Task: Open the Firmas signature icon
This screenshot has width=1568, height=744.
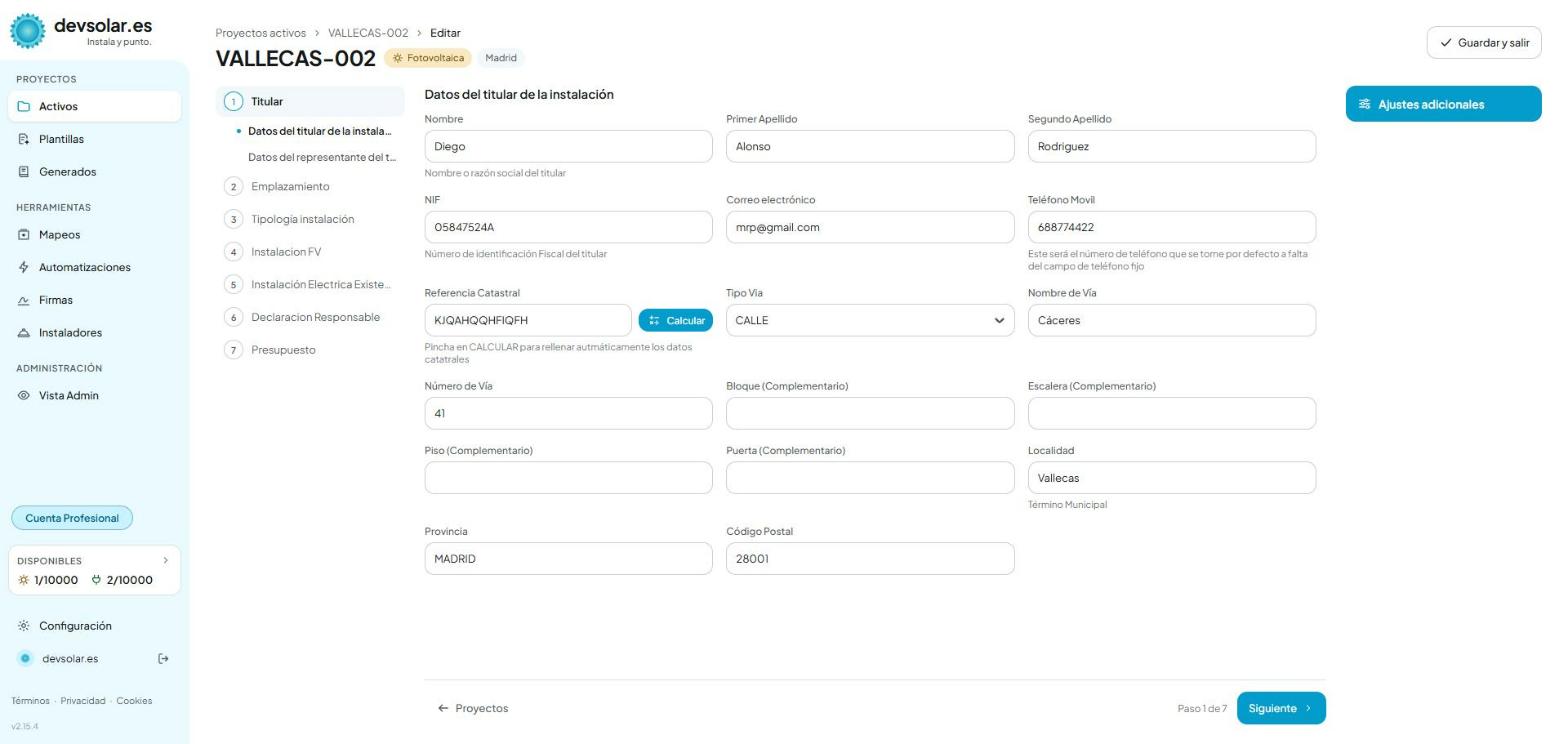Action: 24,300
